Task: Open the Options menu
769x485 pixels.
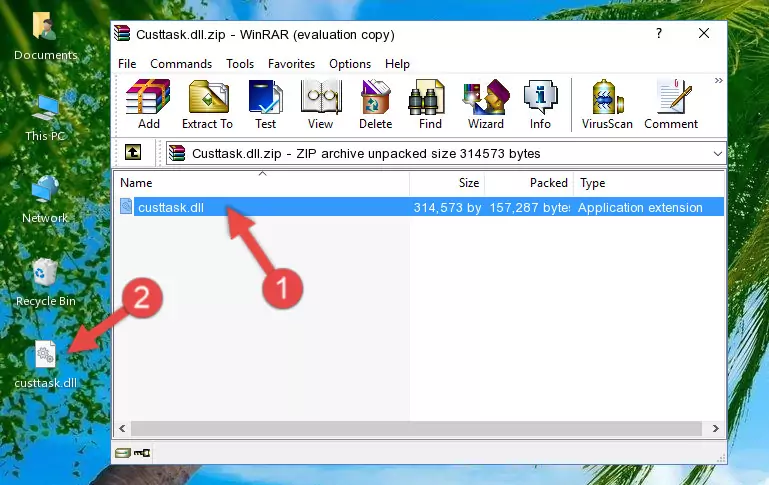Action: [x=350, y=64]
